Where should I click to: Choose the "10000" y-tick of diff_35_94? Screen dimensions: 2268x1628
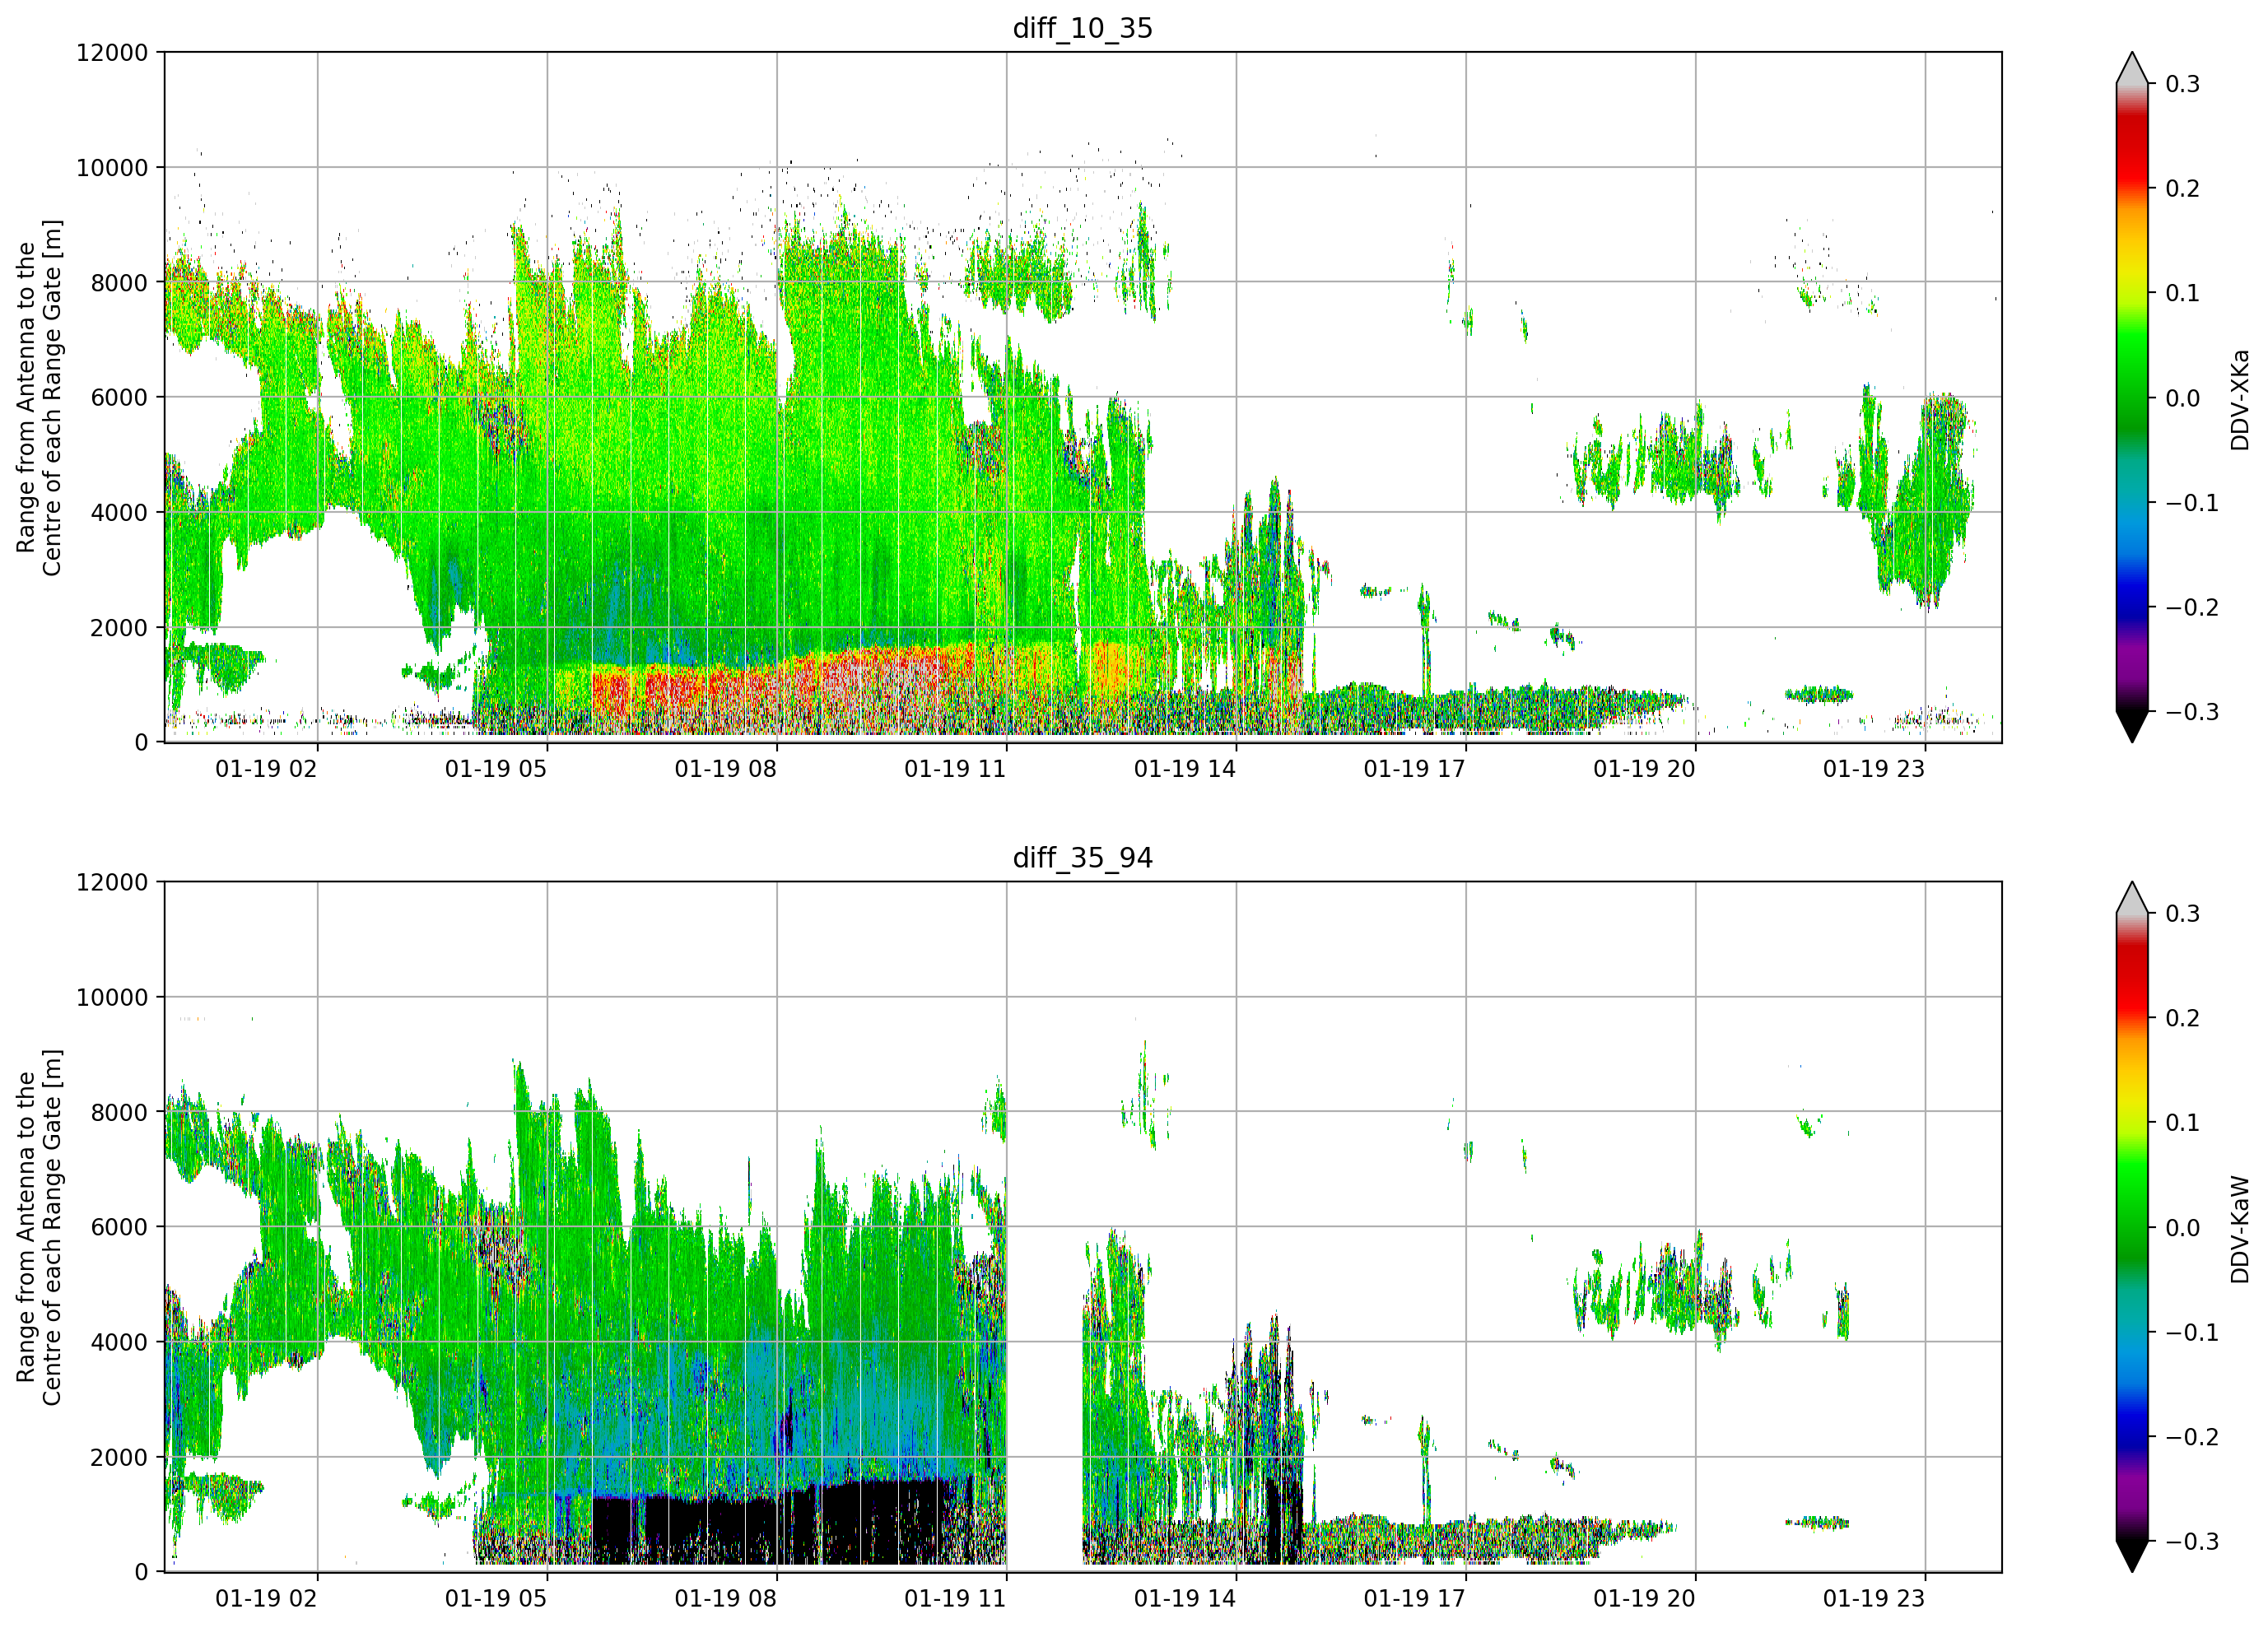point(112,998)
